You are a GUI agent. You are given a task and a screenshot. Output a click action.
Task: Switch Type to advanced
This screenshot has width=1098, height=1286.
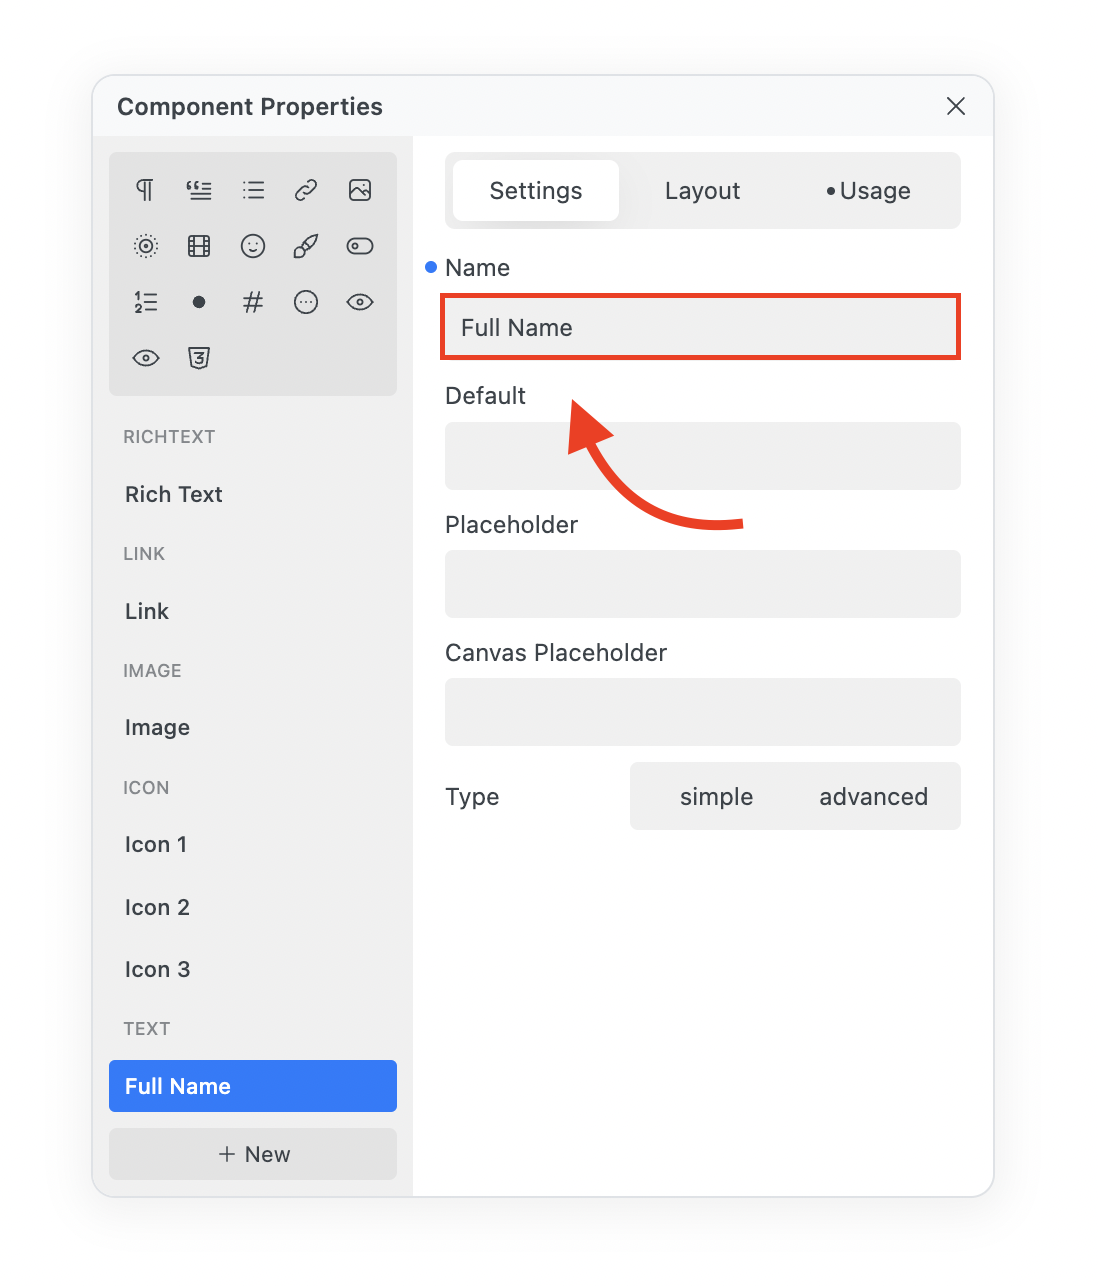[873, 797]
